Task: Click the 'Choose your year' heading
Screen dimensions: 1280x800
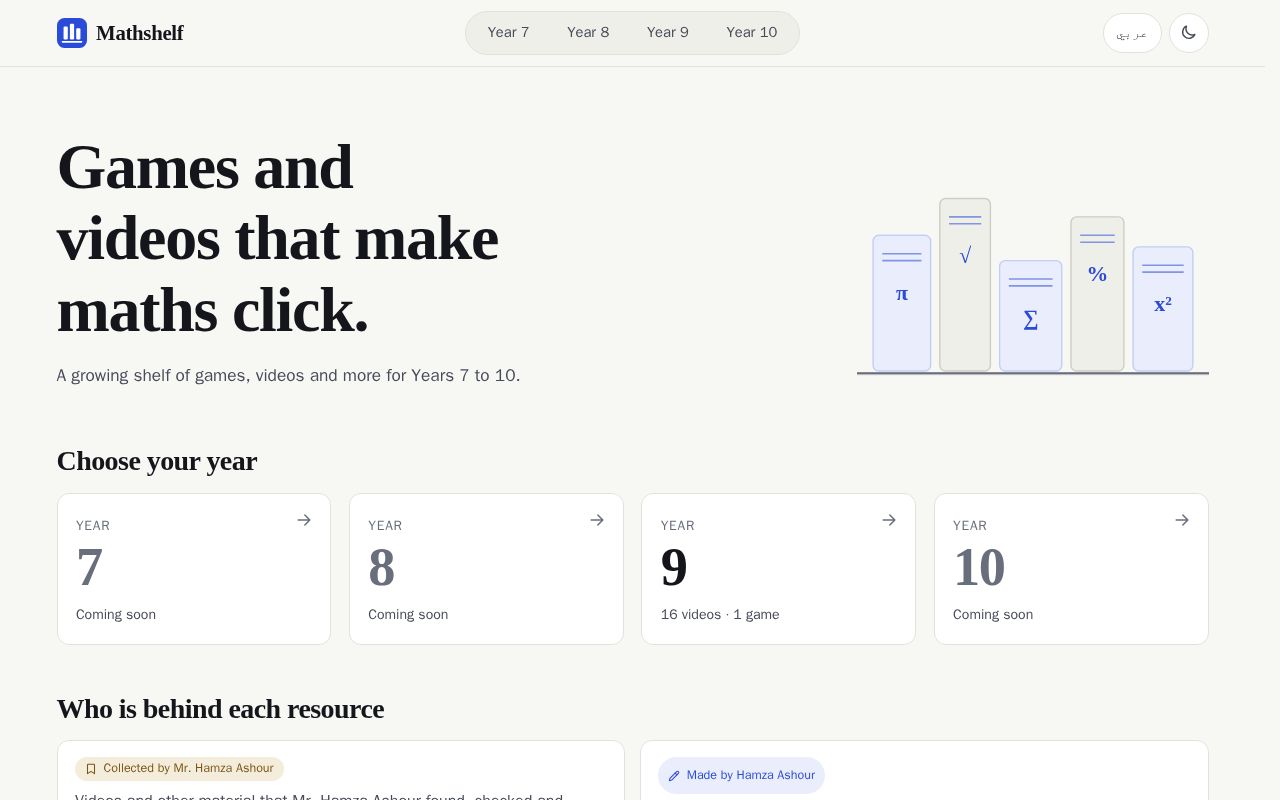Action: pos(157,461)
